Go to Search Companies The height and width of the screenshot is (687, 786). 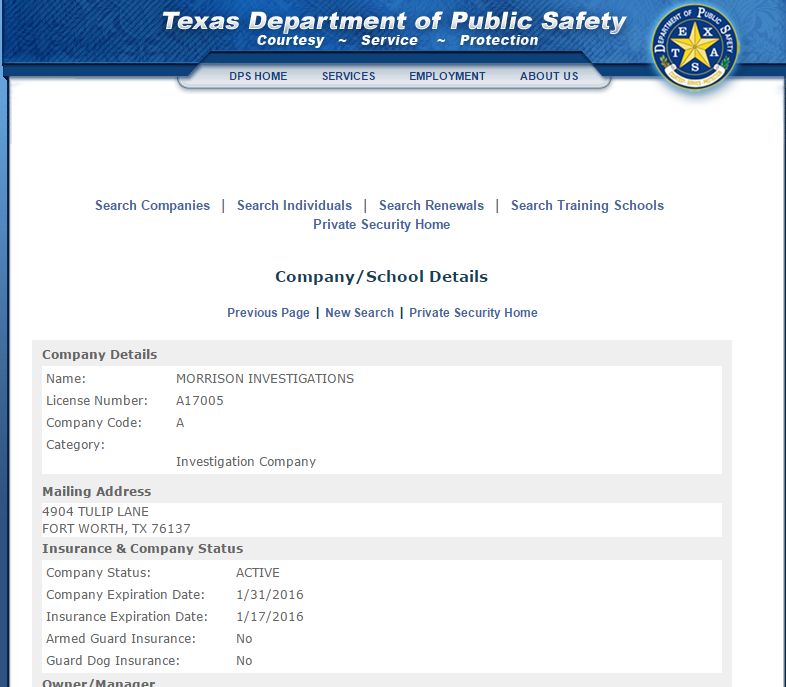152,205
